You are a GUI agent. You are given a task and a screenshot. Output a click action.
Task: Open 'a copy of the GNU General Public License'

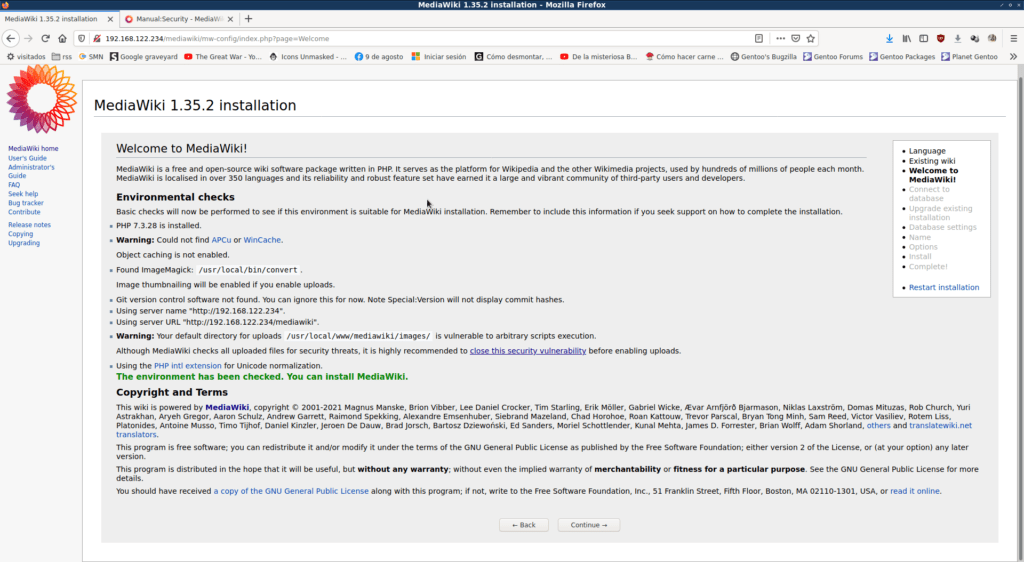click(291, 491)
